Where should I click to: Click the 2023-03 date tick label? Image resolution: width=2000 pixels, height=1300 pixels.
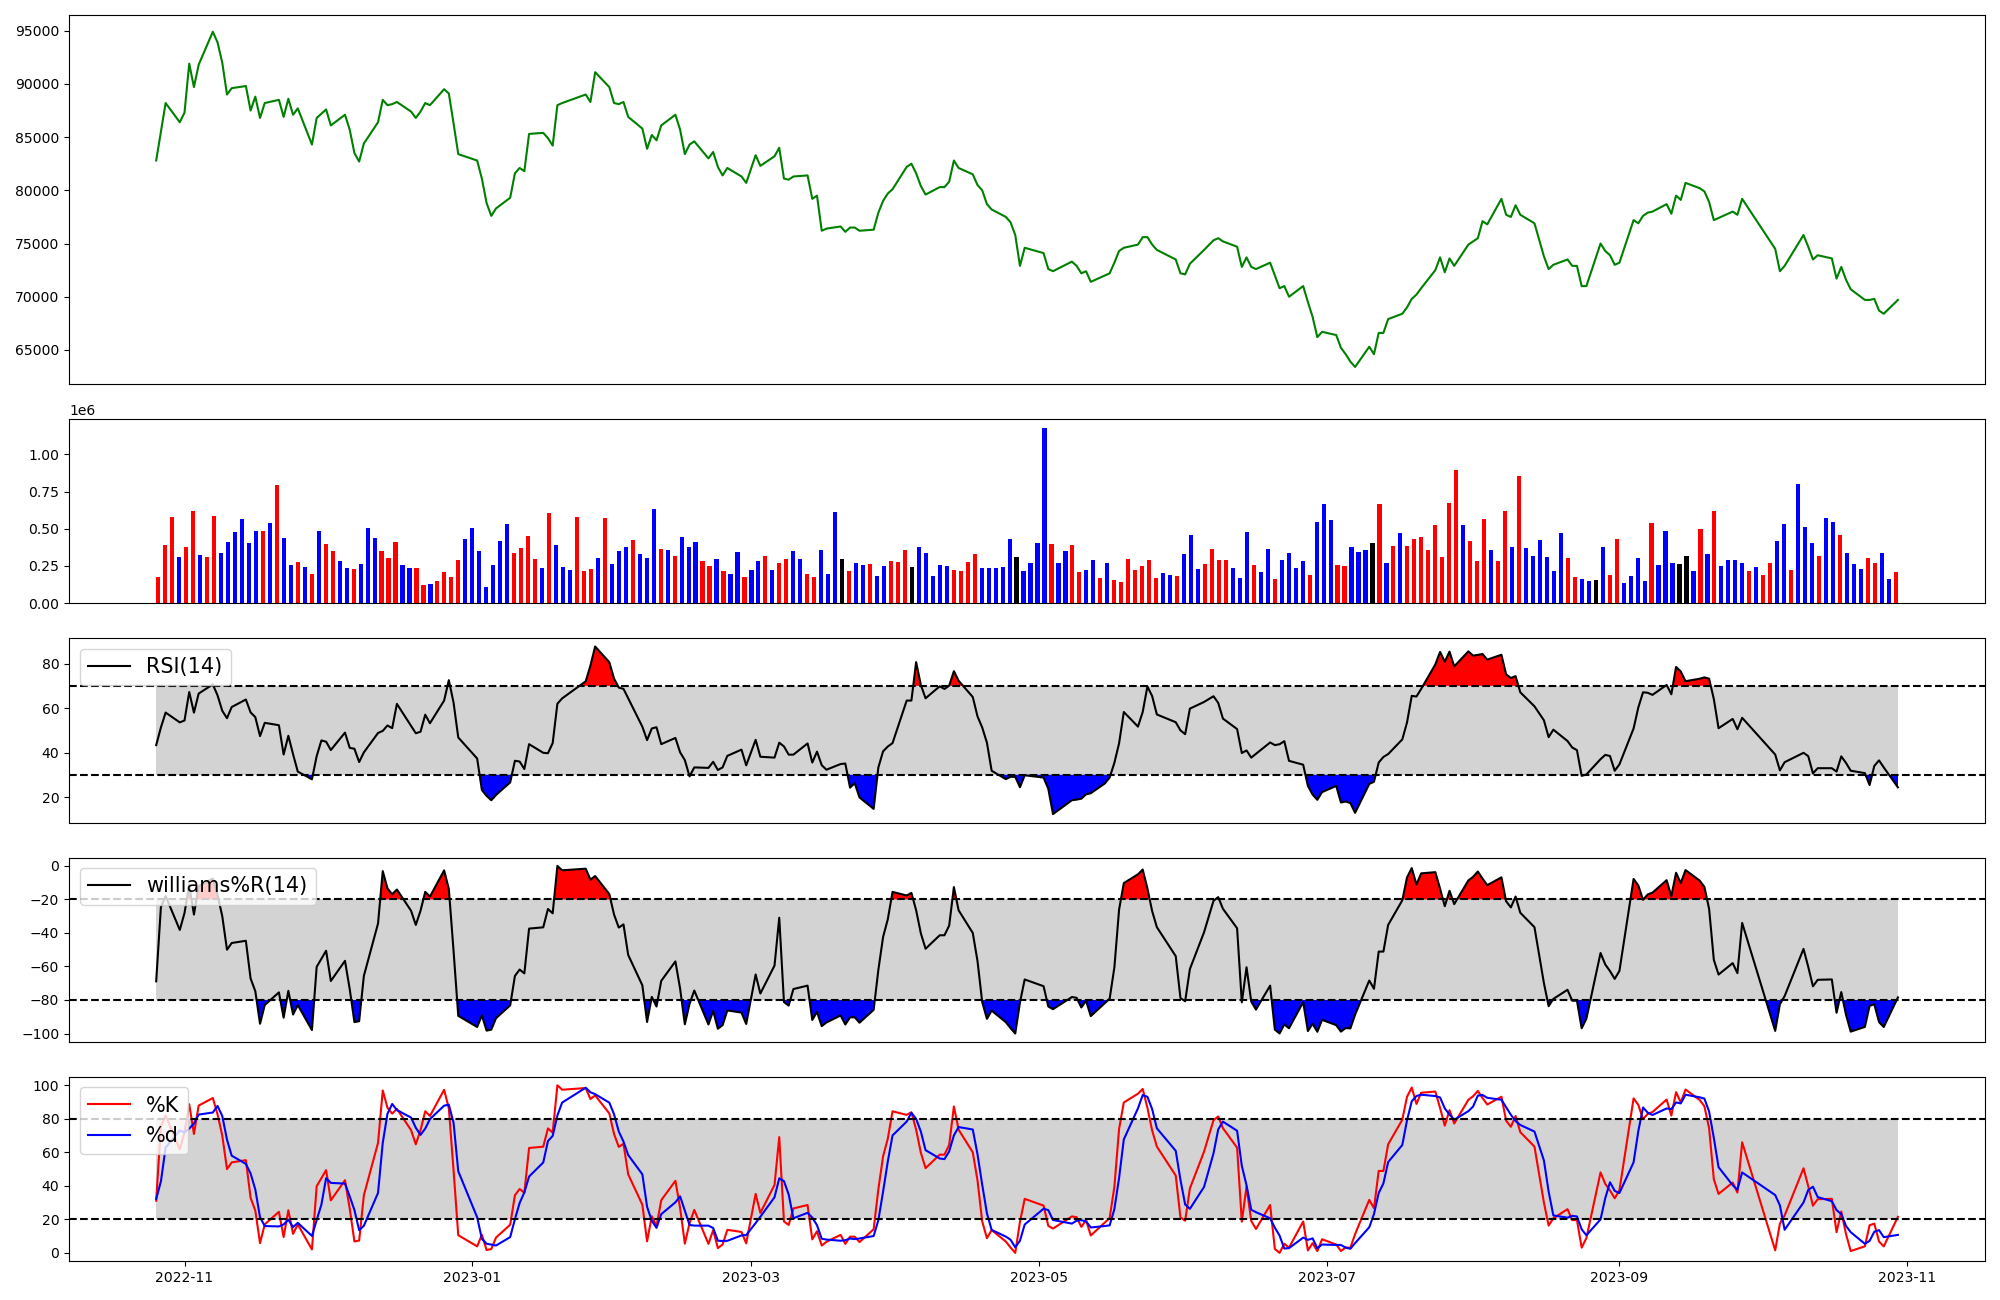tap(751, 1277)
